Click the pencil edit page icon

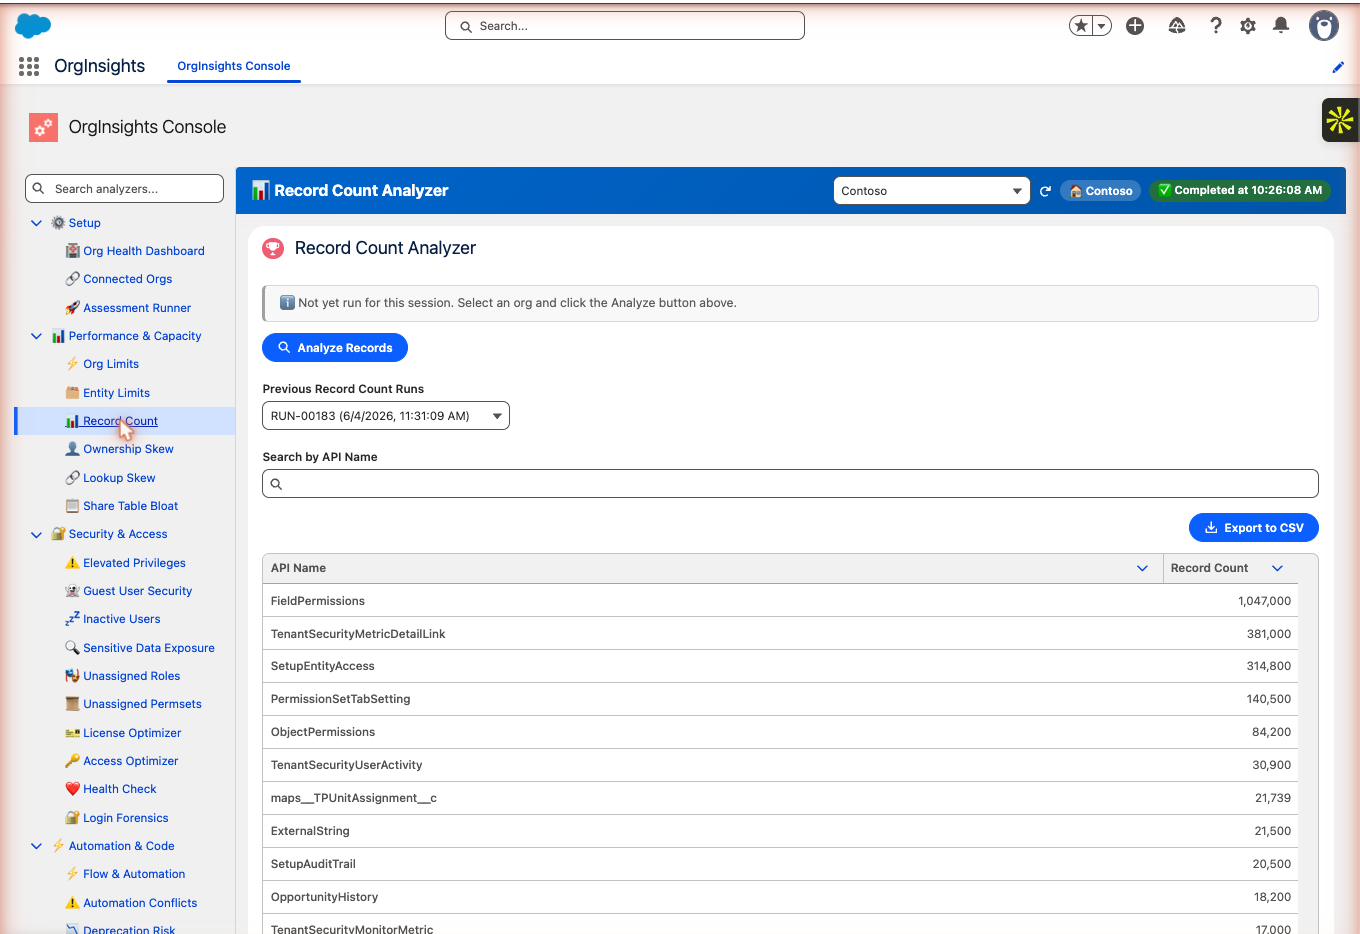(1338, 67)
